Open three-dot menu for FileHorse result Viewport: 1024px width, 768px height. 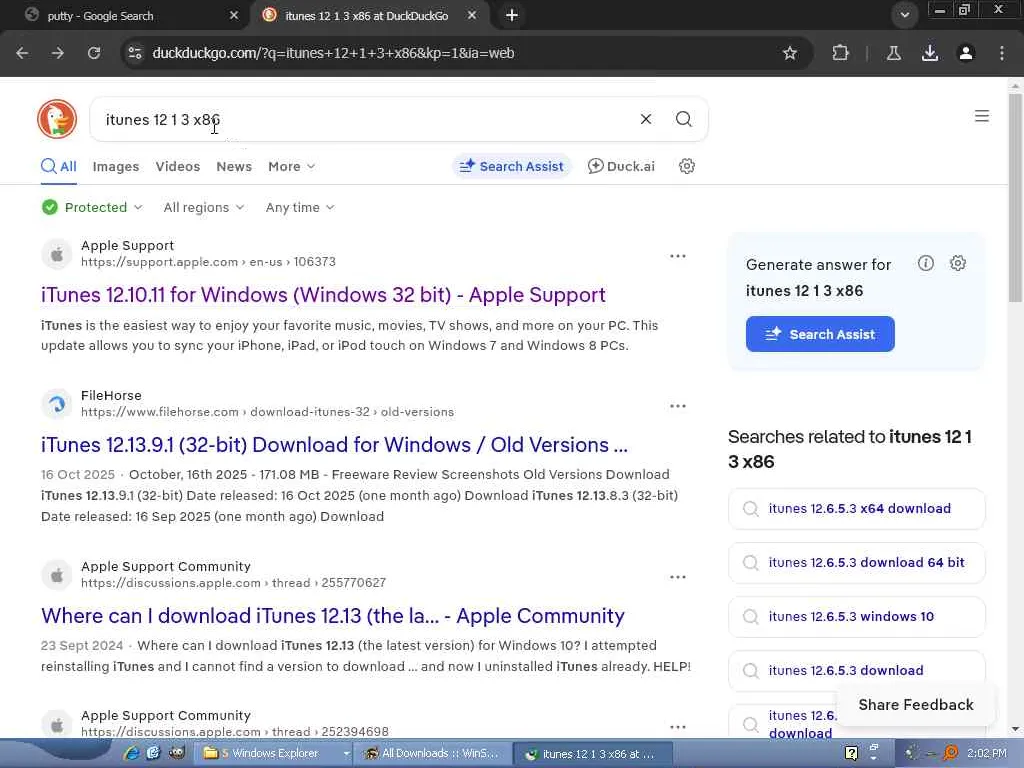point(678,406)
